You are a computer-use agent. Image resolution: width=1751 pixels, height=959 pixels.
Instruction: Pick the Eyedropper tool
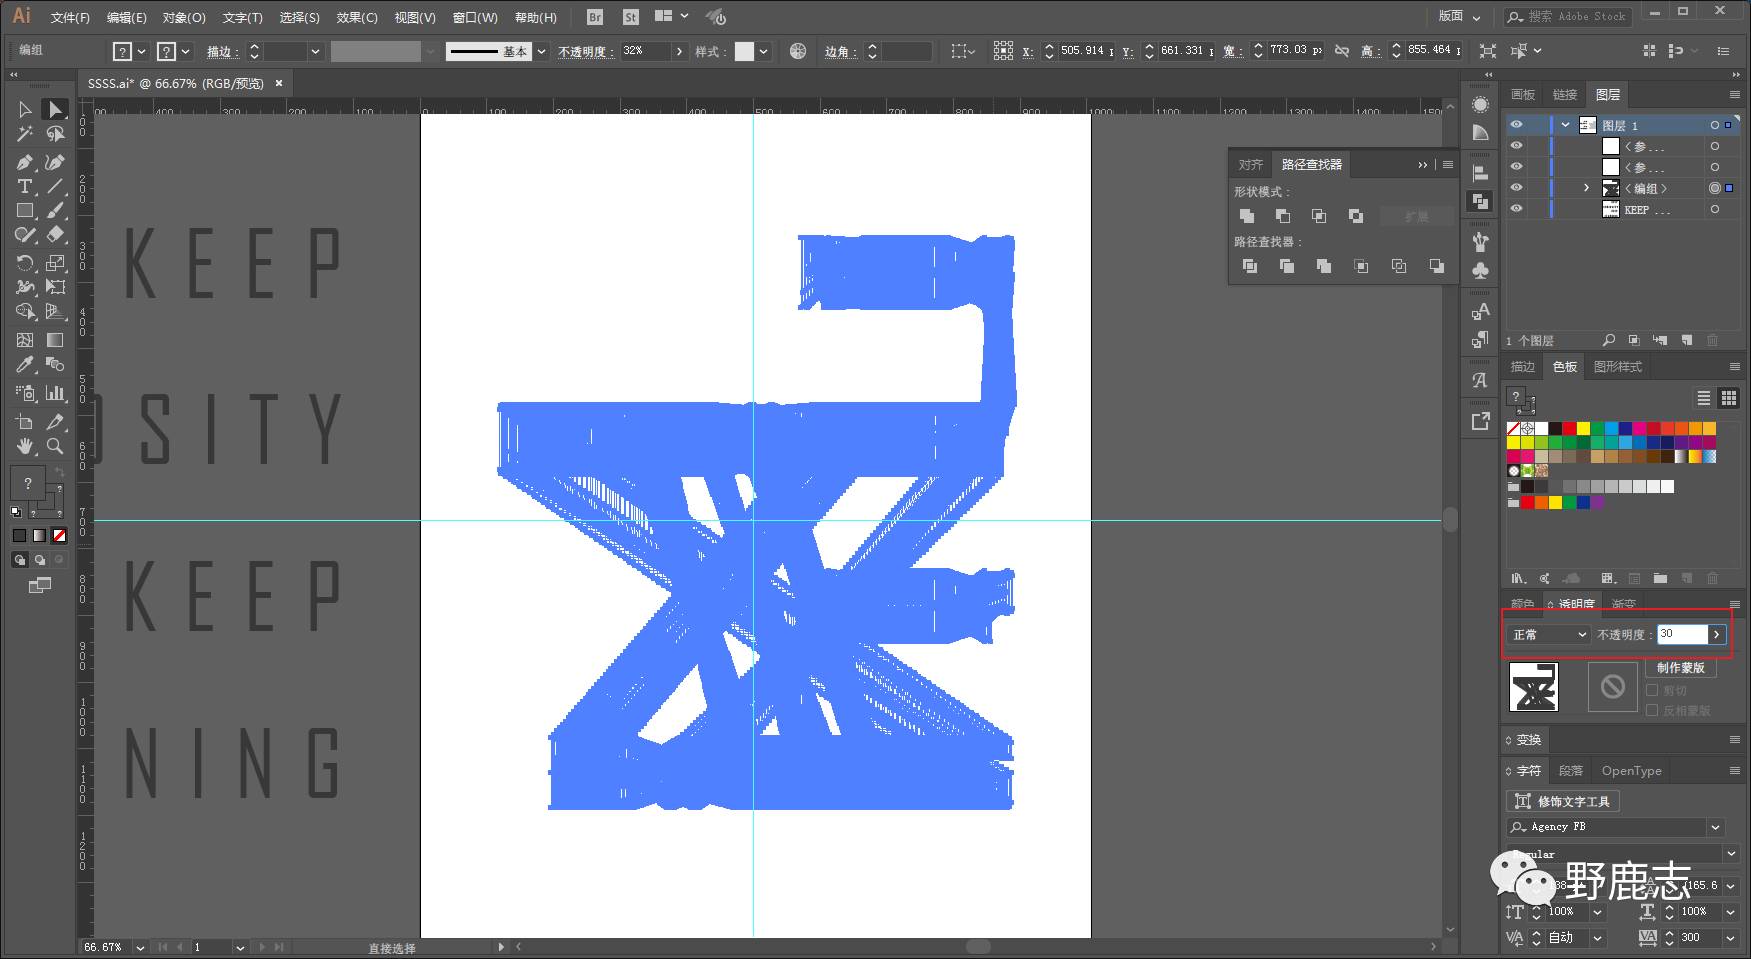[x=25, y=365]
